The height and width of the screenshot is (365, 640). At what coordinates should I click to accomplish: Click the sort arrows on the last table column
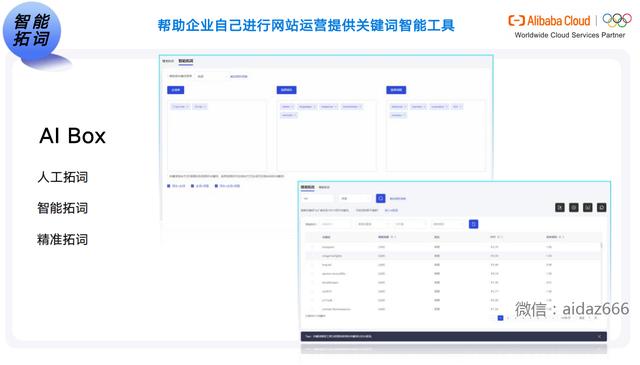561,237
